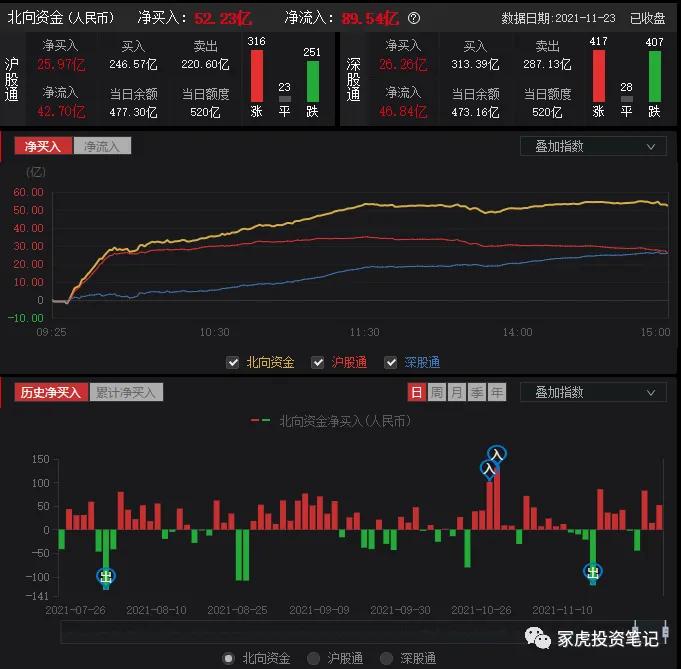Viewport: 681px width, 669px height.
Task: Click the 220.60亿 sell amount
Action: point(205,64)
